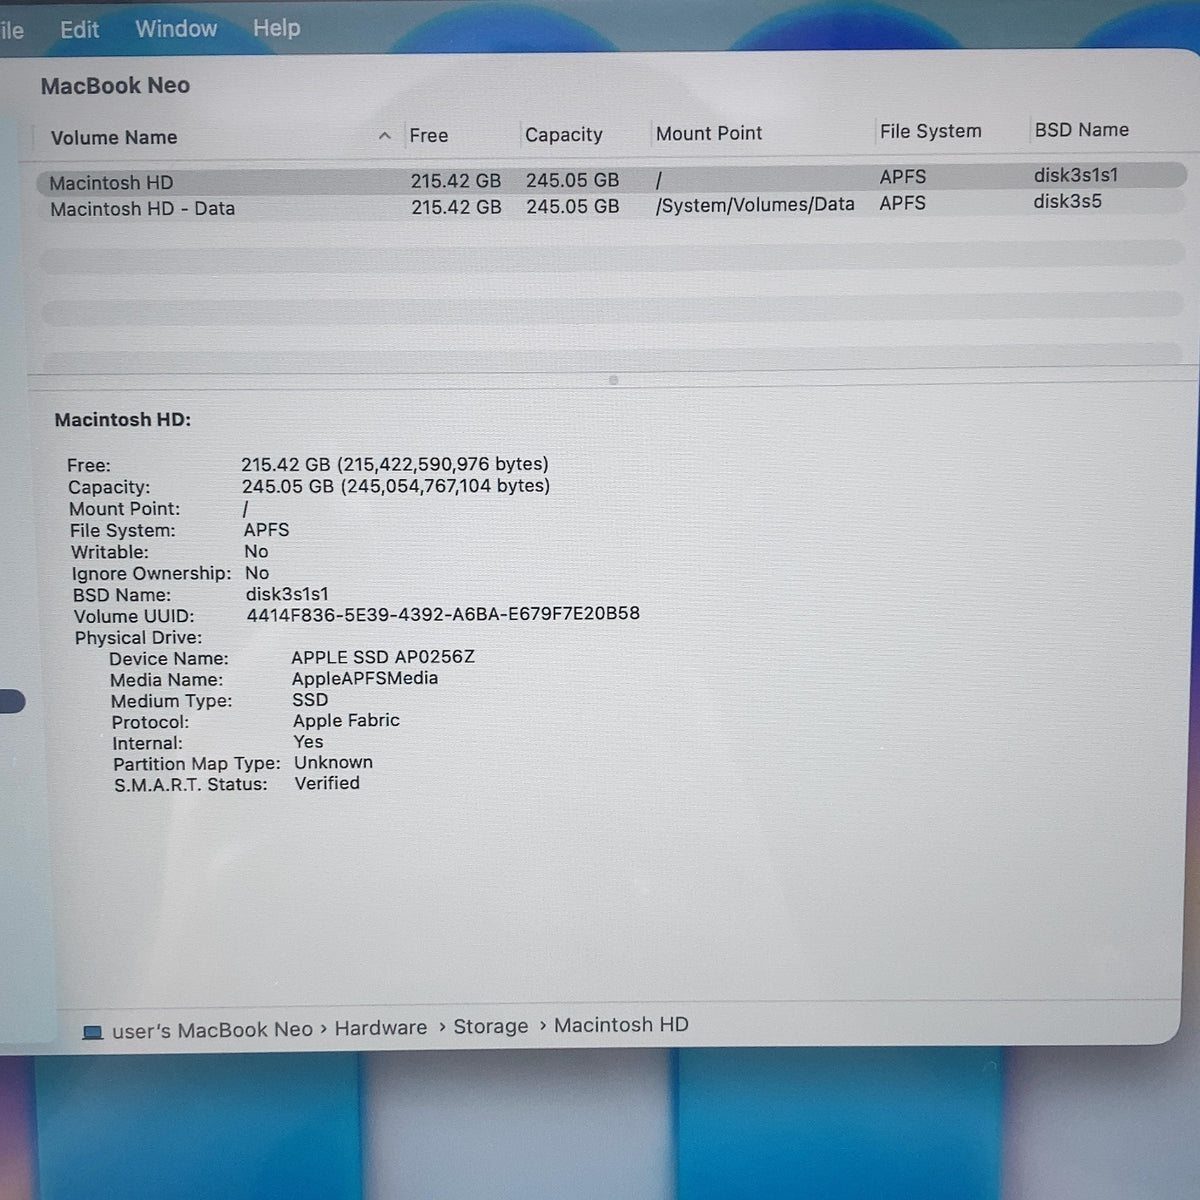
Task: Sort by BSD Name column header
Action: pos(1082,130)
